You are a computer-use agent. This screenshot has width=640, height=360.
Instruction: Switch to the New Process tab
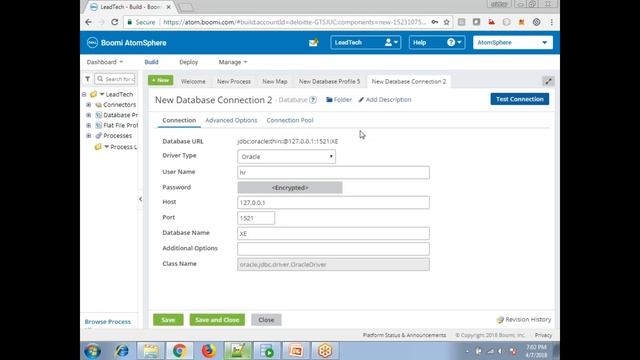point(234,82)
